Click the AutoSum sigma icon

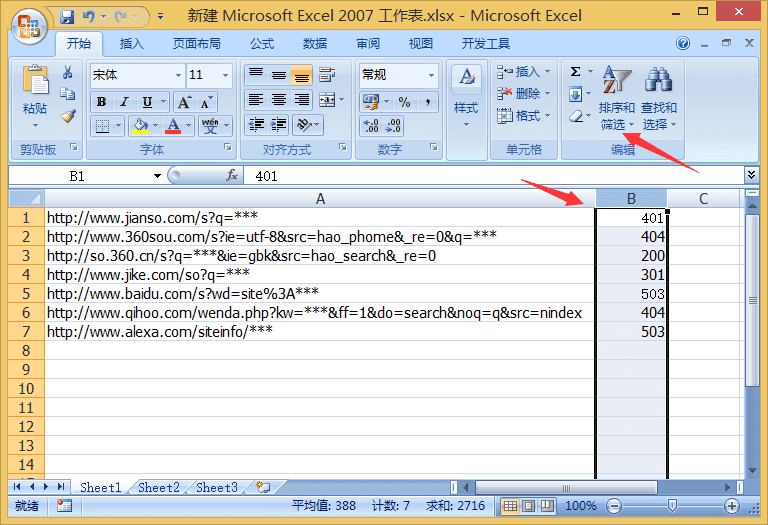[x=576, y=72]
